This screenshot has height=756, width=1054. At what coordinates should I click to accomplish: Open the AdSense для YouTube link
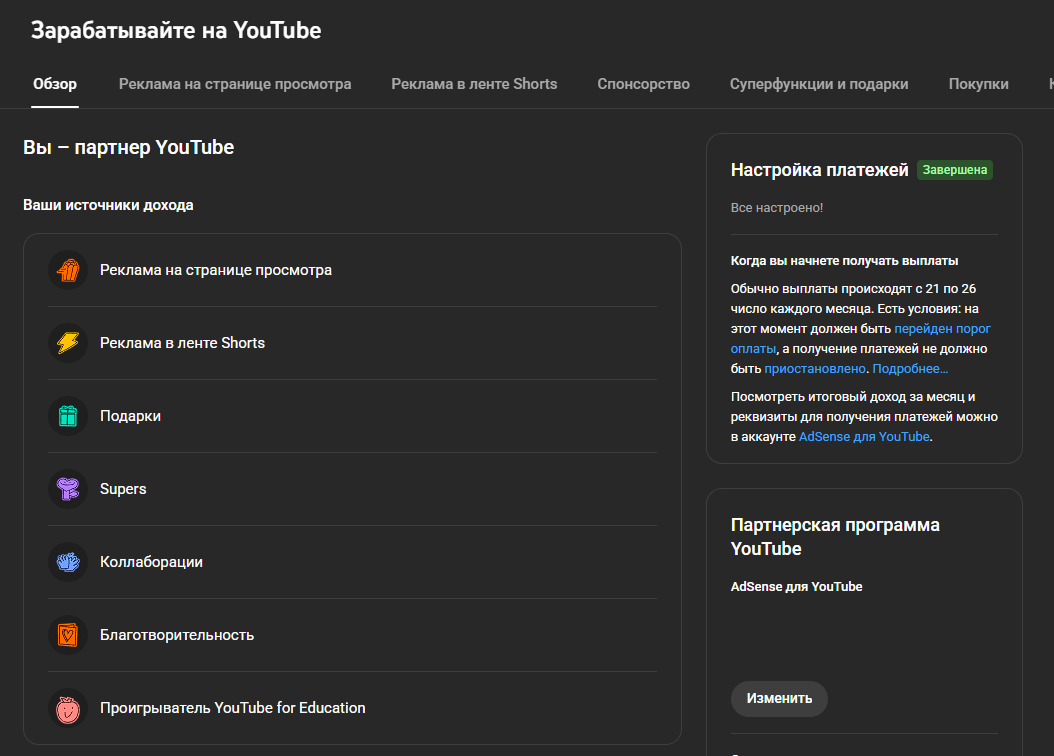tap(864, 436)
